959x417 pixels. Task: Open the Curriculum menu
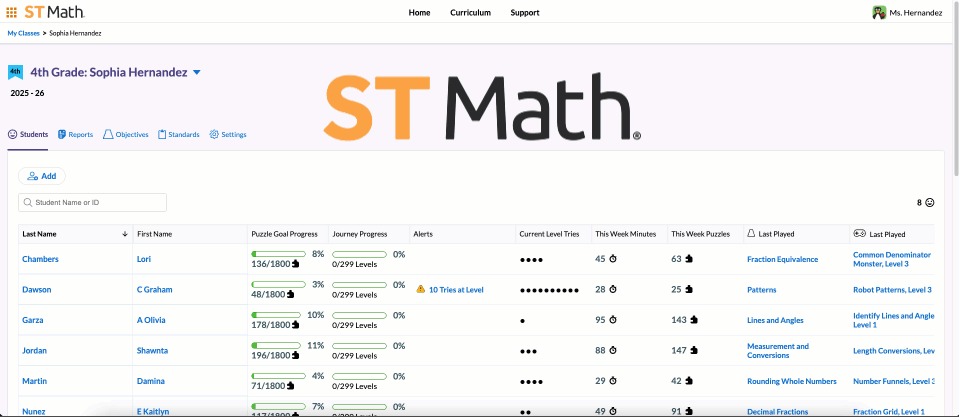[x=470, y=13]
